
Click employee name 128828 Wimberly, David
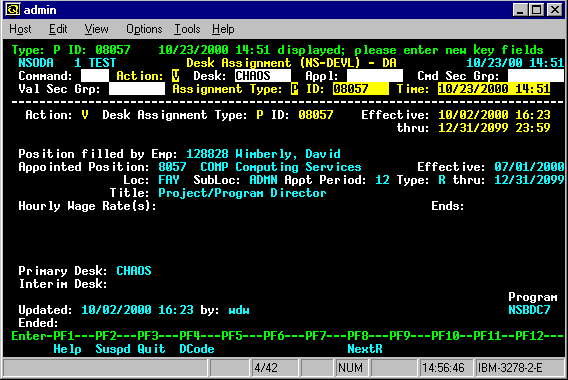pos(263,154)
